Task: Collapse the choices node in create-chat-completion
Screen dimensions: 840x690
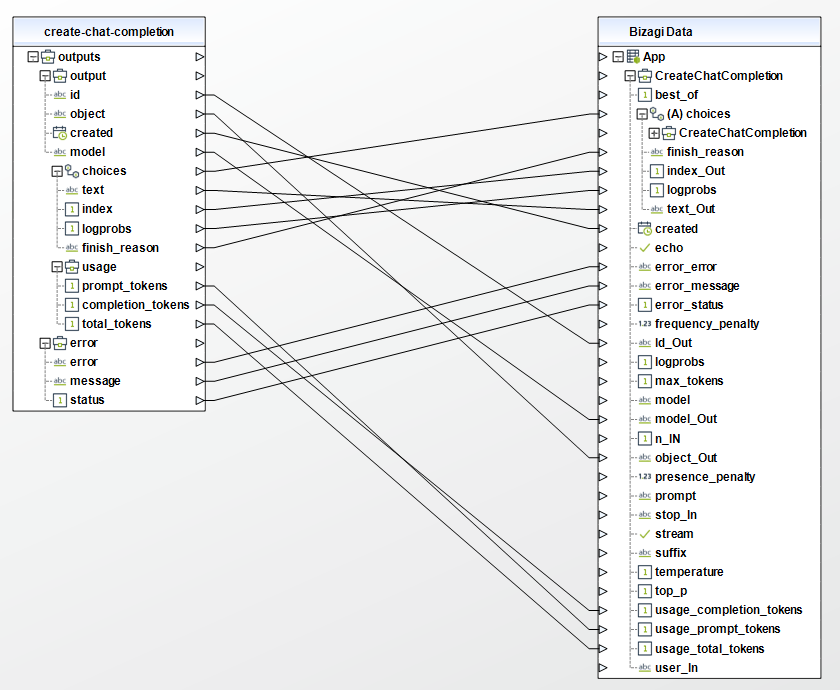Action: [x=57, y=171]
